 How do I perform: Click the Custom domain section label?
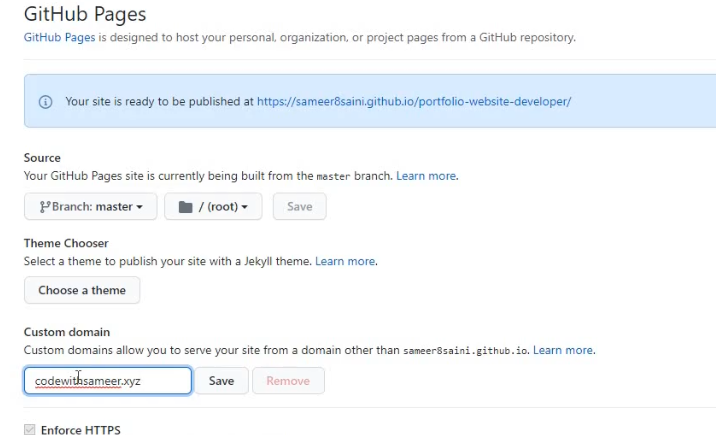[x=67, y=332]
